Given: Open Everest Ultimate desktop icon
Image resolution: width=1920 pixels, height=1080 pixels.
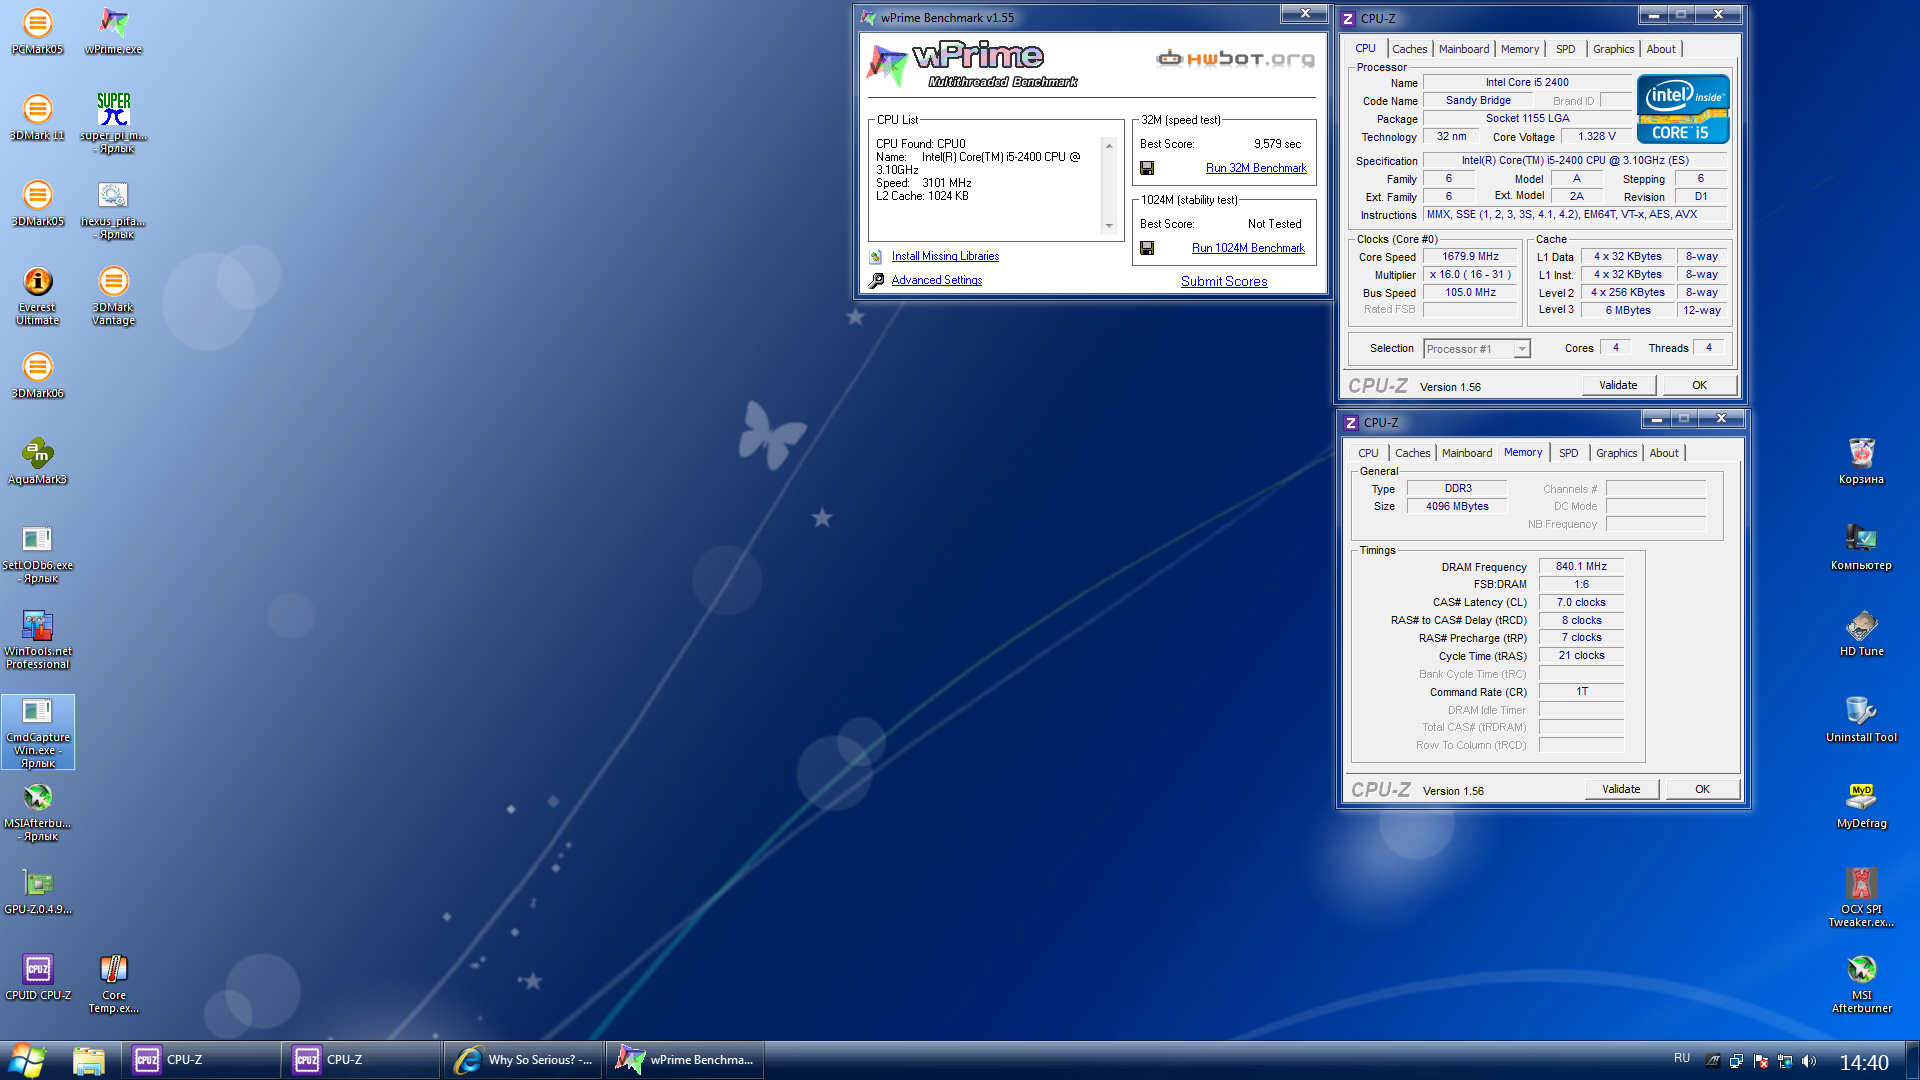Looking at the screenshot, I should pos(38,294).
